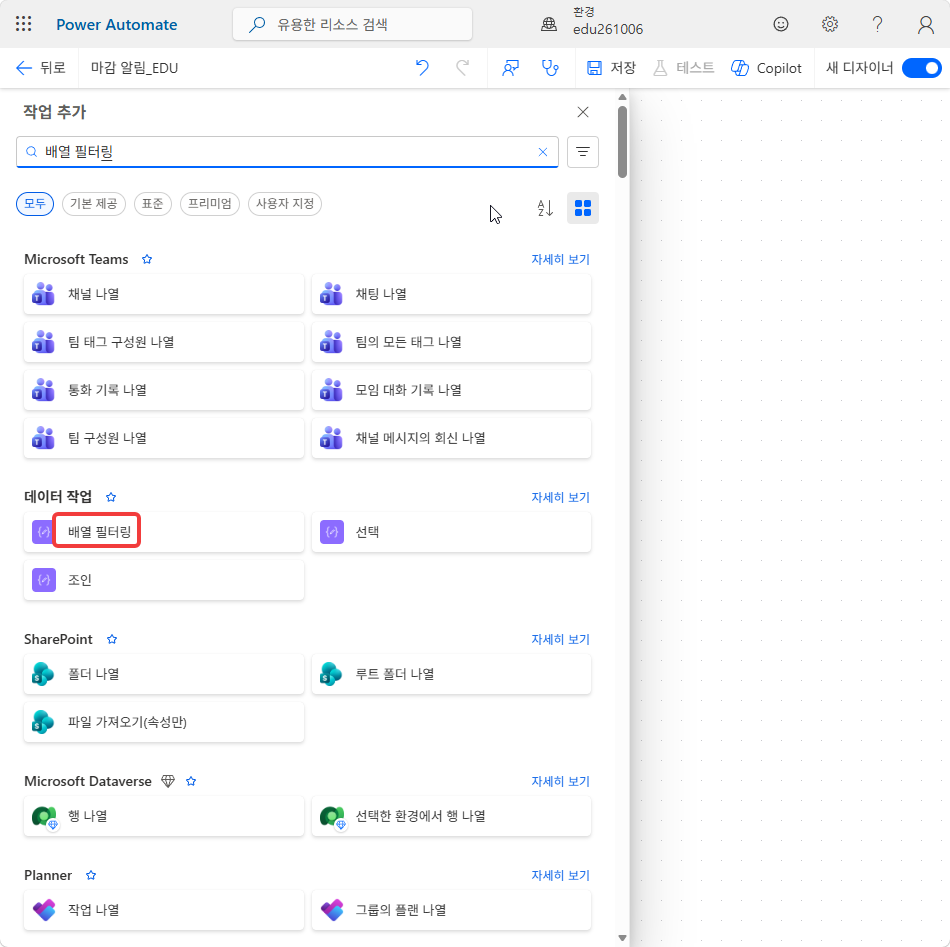Select the 표준 filter chip
Screen dimensions: 950x947
pyautogui.click(x=153, y=204)
